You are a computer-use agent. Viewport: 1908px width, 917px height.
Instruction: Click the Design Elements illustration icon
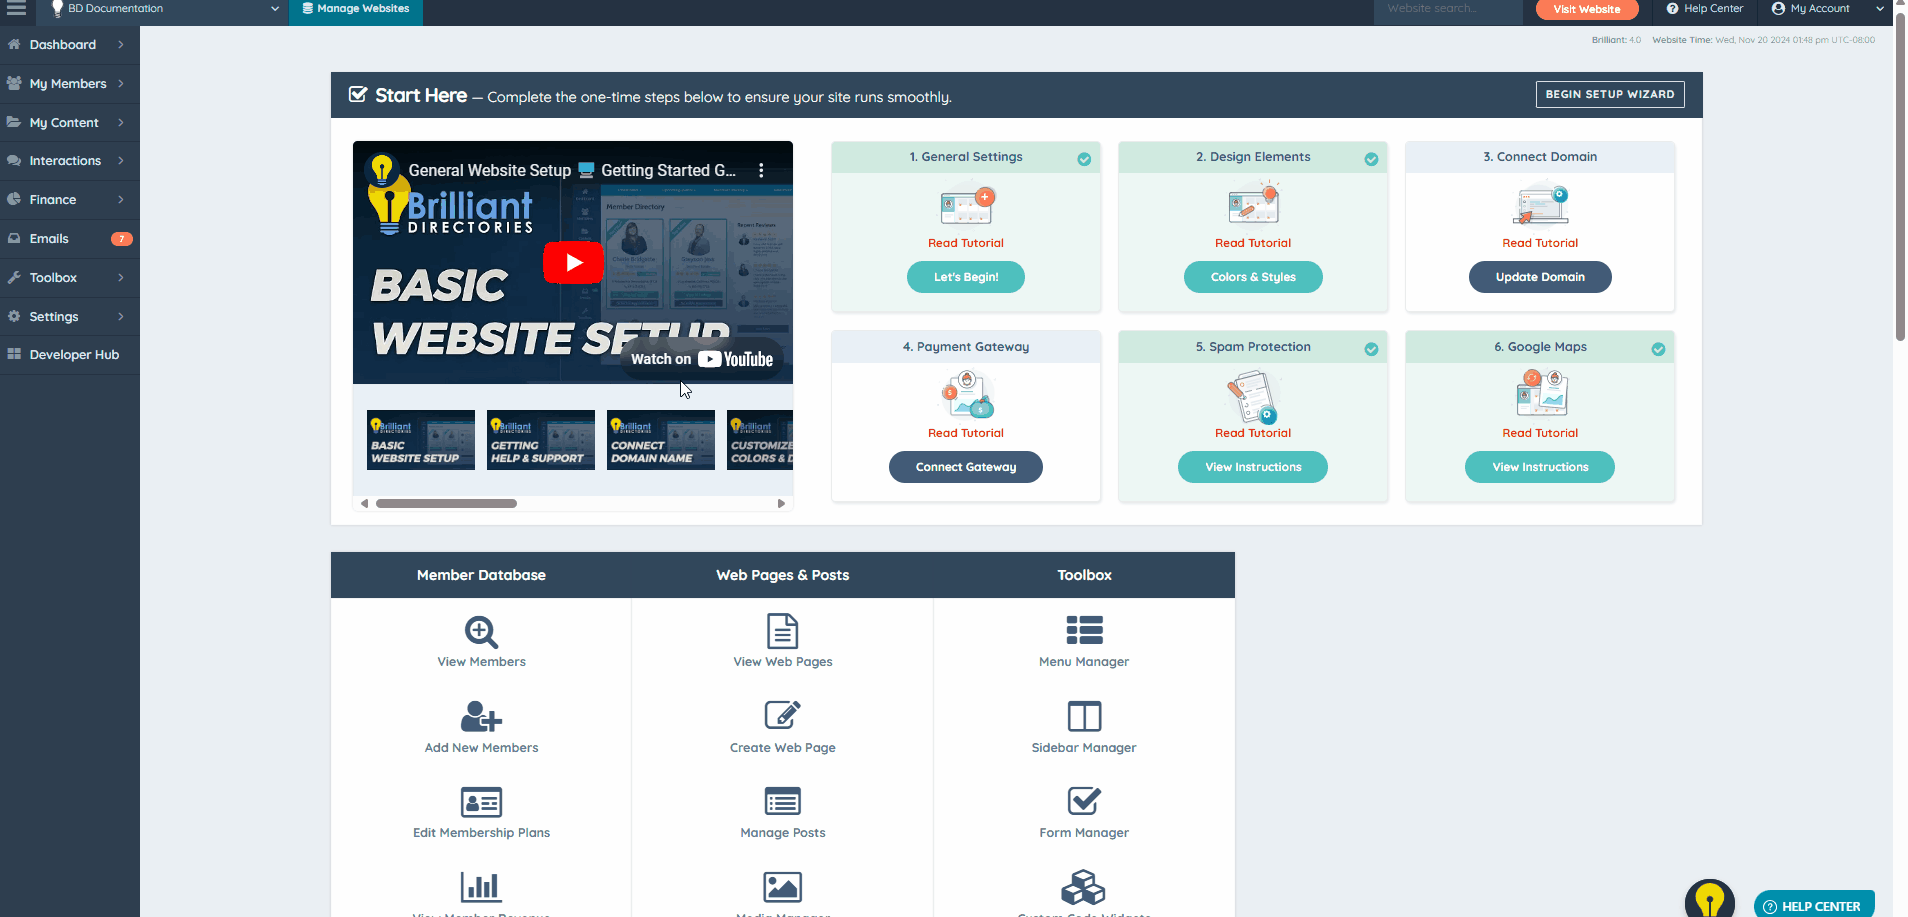(1253, 205)
